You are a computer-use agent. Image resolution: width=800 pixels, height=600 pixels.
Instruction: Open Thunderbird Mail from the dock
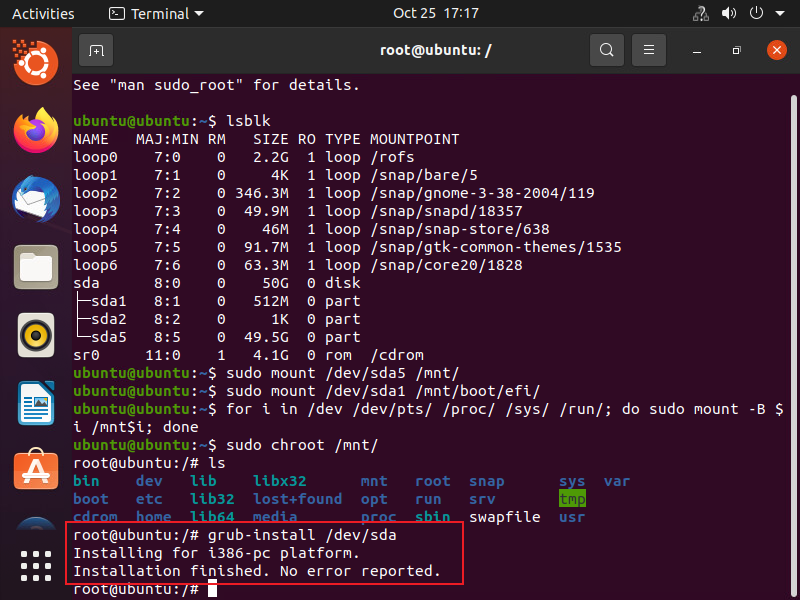tap(36, 199)
